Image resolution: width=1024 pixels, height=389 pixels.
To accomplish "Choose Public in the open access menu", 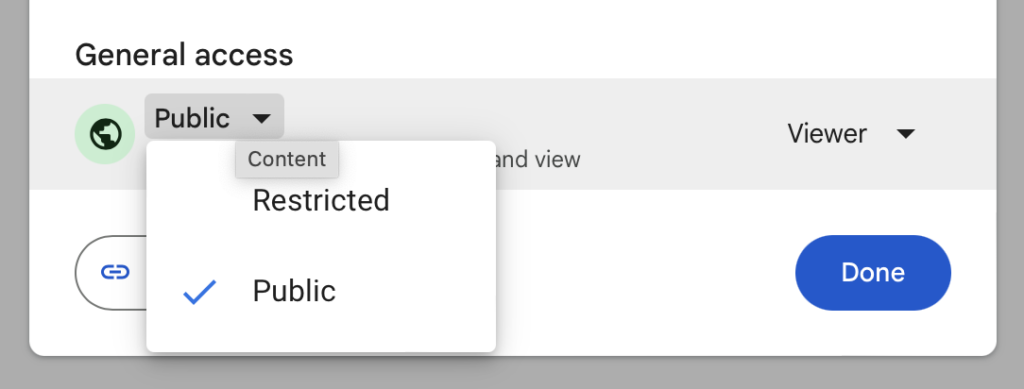I will coord(321,291).
